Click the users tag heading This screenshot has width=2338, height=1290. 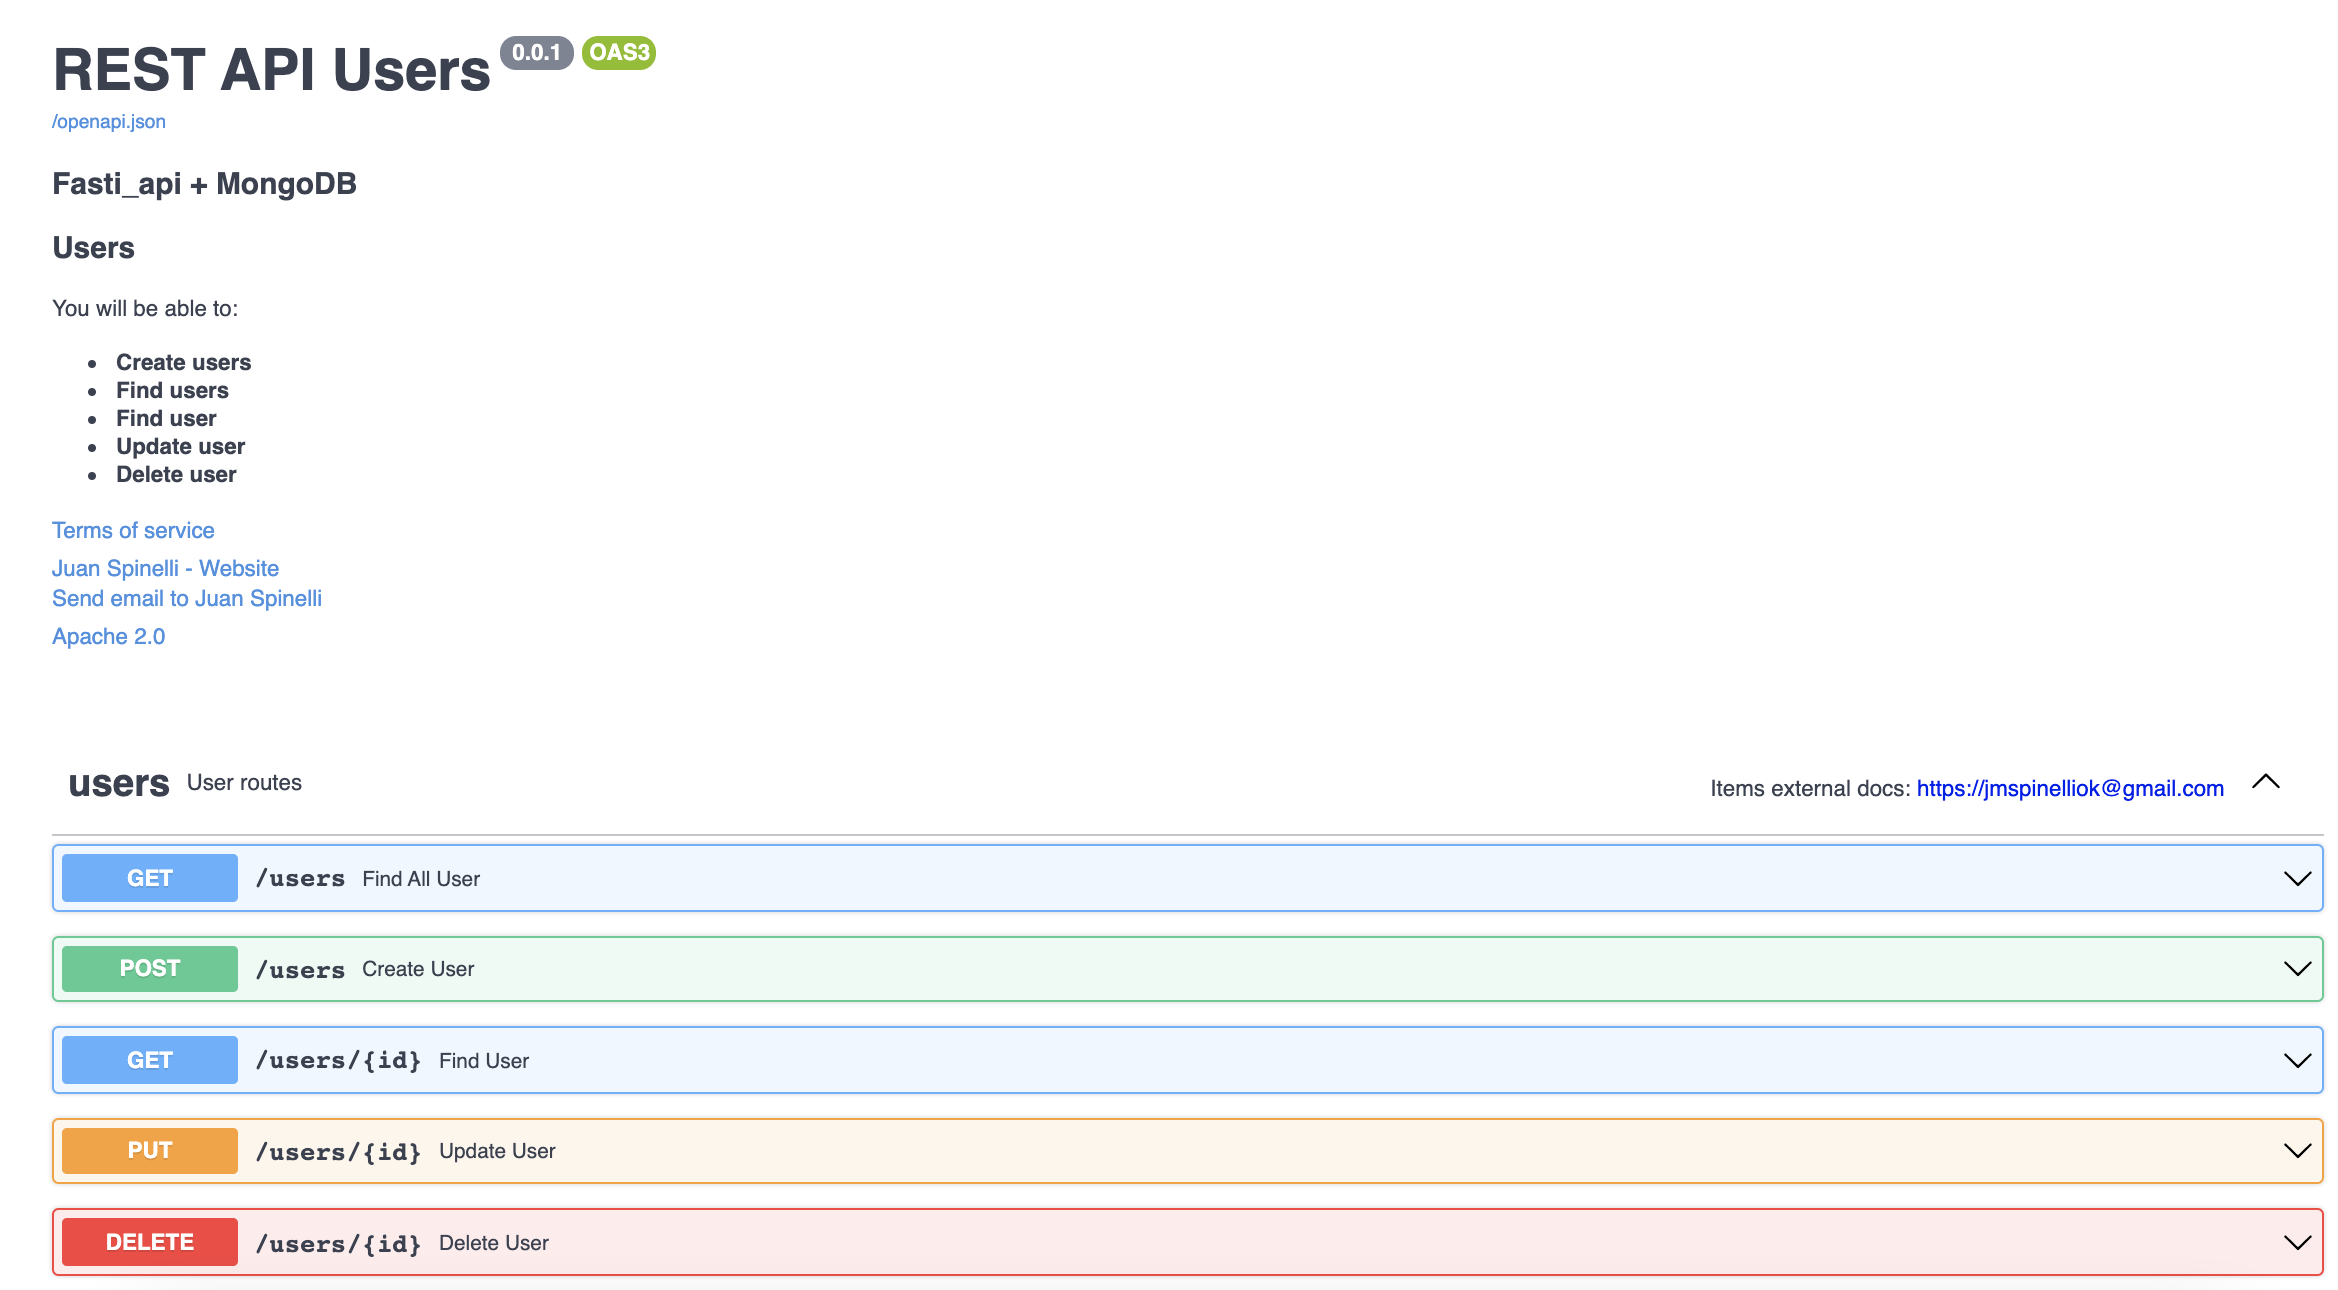click(119, 783)
